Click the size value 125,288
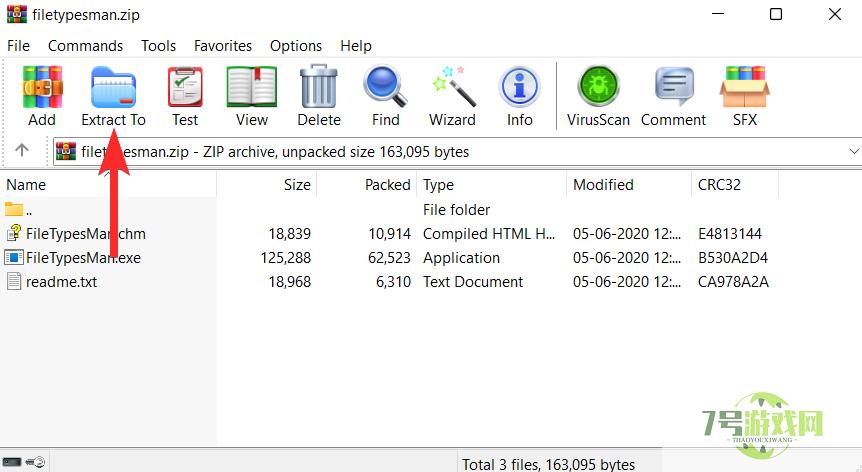The image size is (862, 472). click(x=286, y=258)
